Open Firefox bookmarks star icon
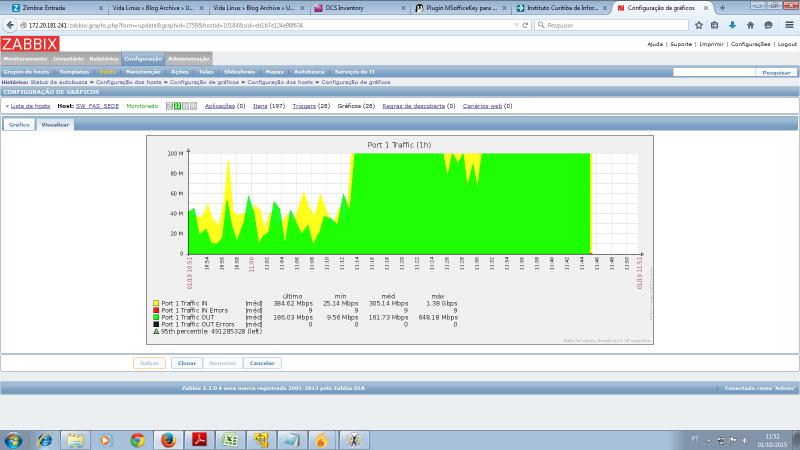The image size is (800, 450). coord(699,25)
